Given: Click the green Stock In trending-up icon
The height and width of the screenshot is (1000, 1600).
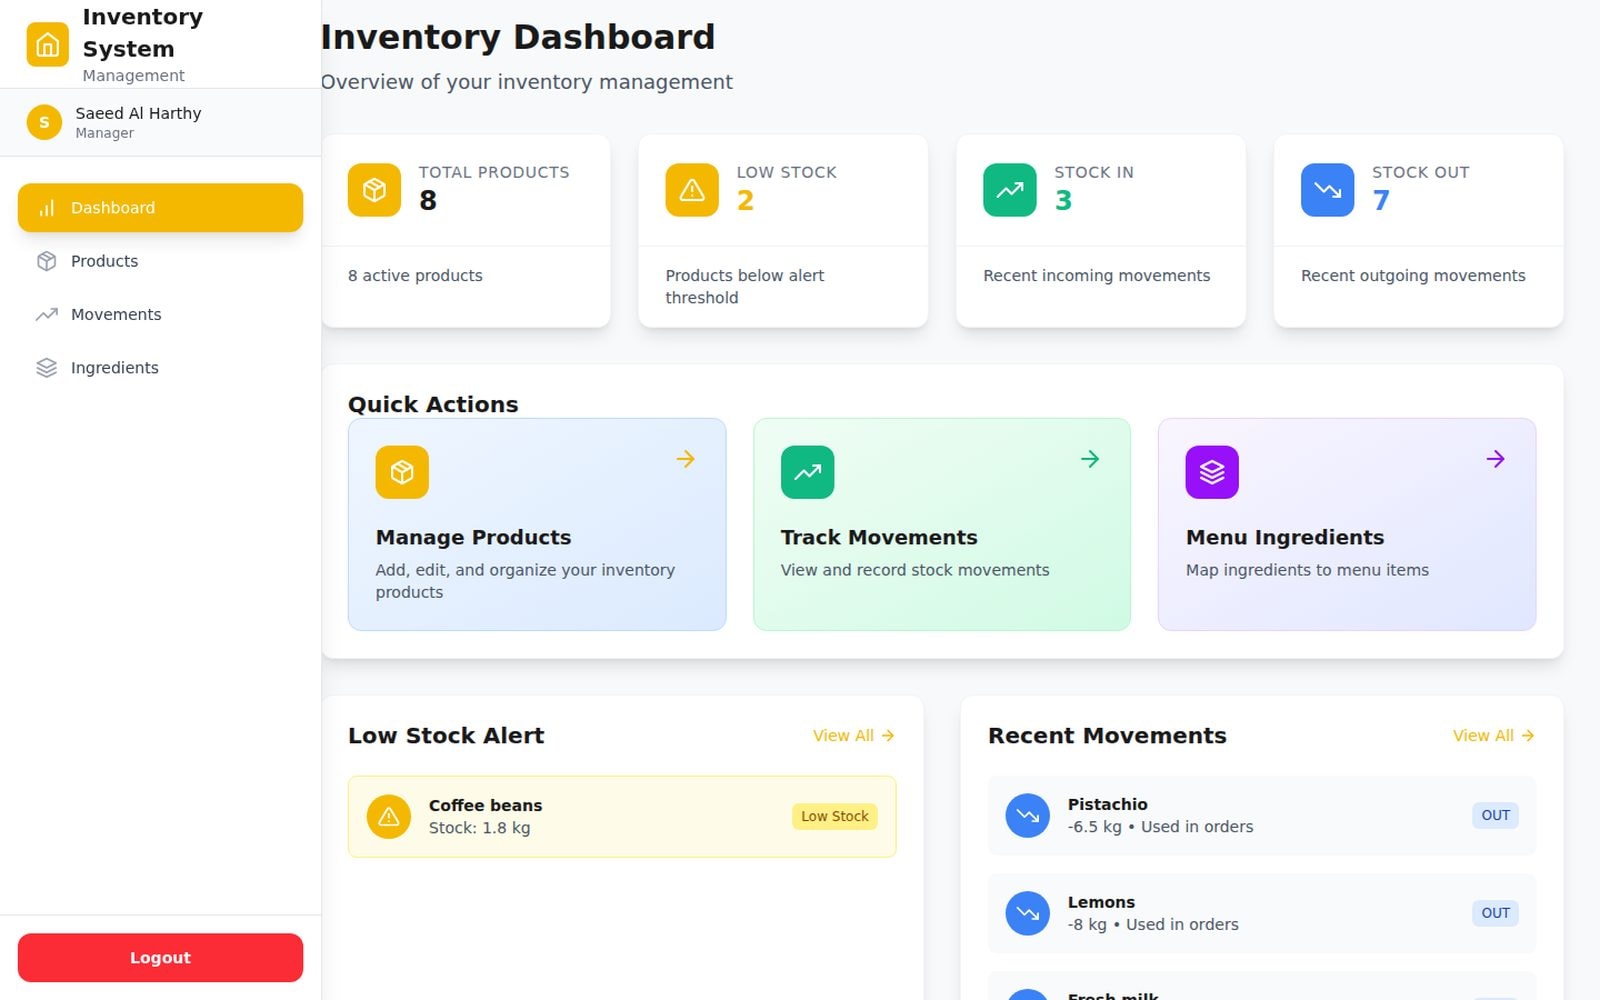Looking at the screenshot, I should (x=1010, y=190).
